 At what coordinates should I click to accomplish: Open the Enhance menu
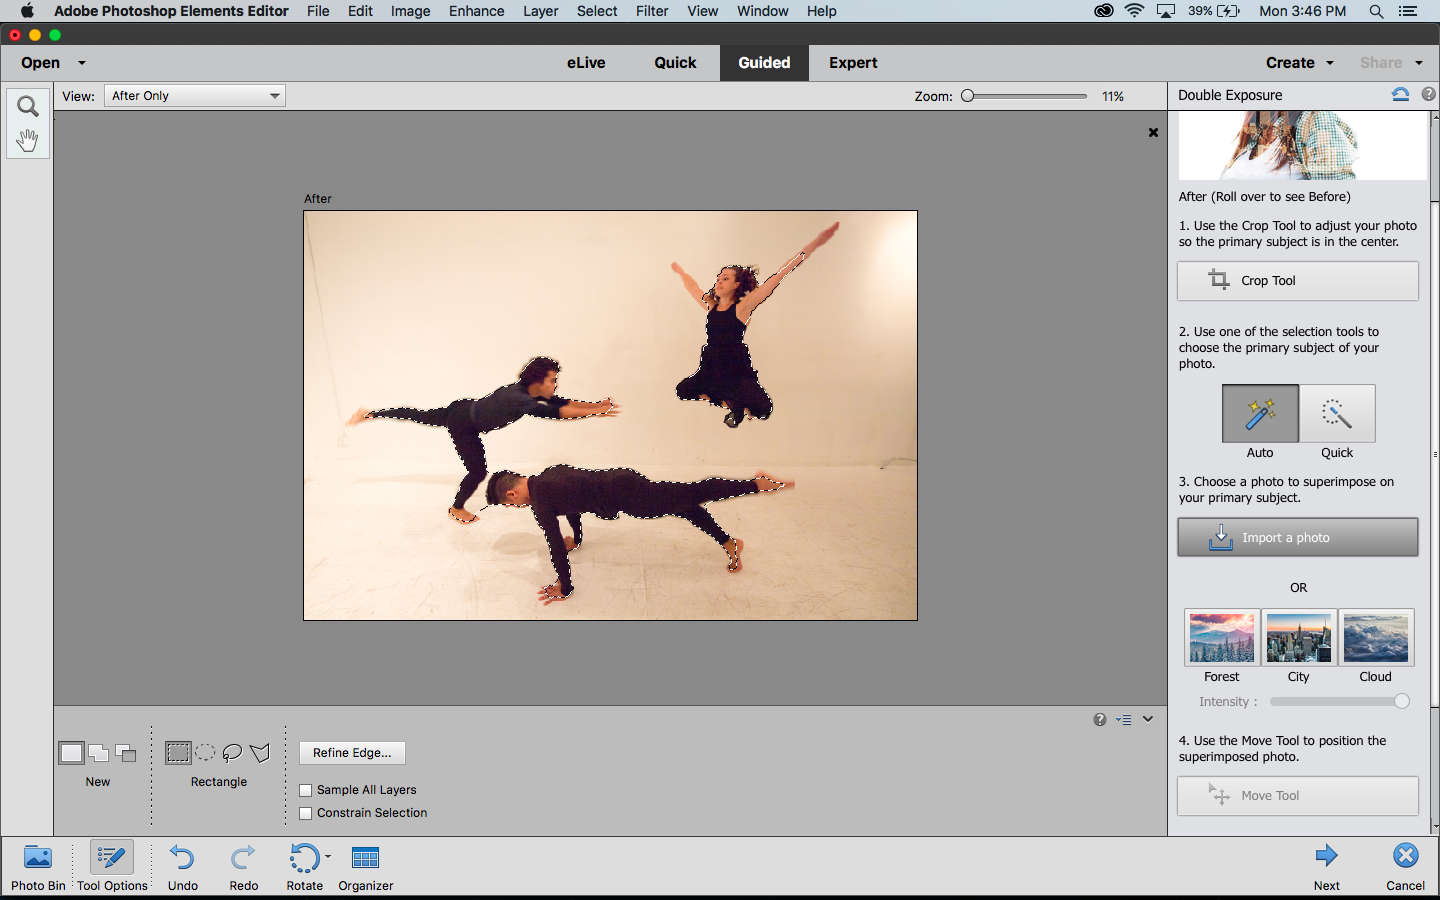click(476, 11)
